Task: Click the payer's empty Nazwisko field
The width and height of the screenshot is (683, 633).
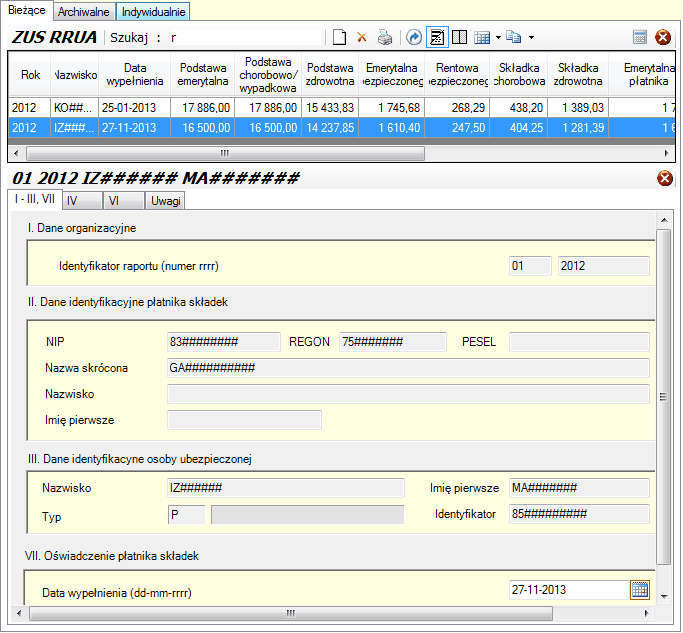Action: point(408,394)
